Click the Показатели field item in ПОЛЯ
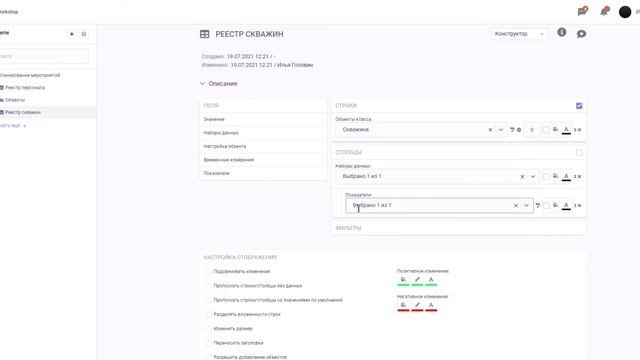This screenshot has height=360, width=640. coord(263,173)
